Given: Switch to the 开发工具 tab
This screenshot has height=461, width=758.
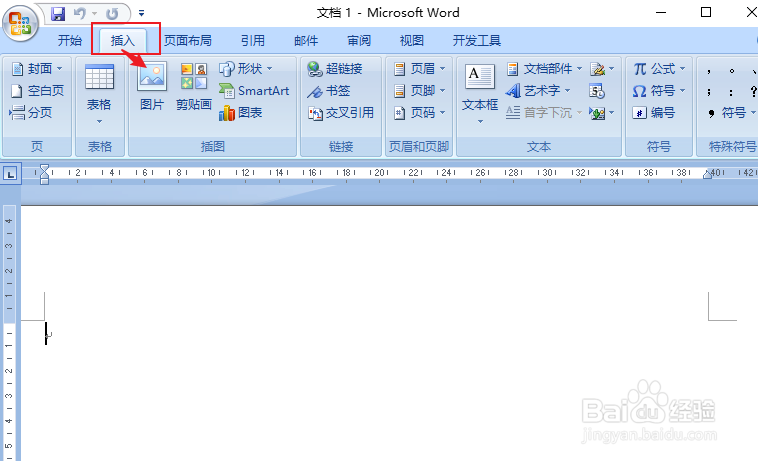Looking at the screenshot, I should [477, 41].
